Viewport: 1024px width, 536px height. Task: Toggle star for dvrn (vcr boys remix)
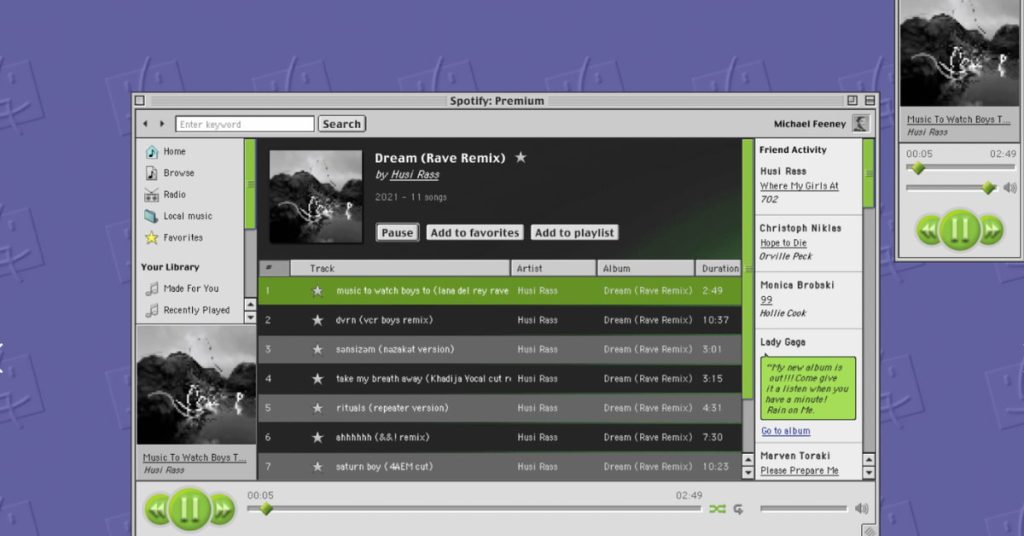coord(317,321)
